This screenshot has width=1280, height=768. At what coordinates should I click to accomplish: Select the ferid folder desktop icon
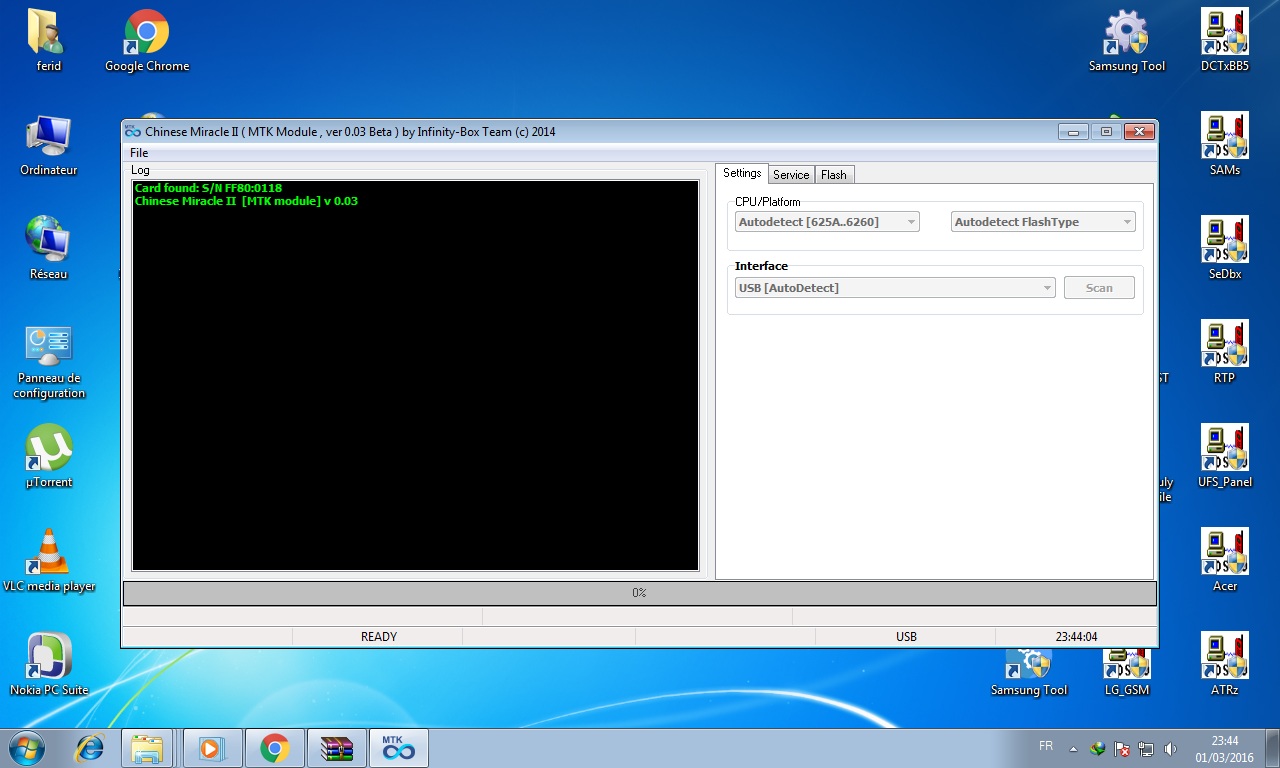coord(48,42)
